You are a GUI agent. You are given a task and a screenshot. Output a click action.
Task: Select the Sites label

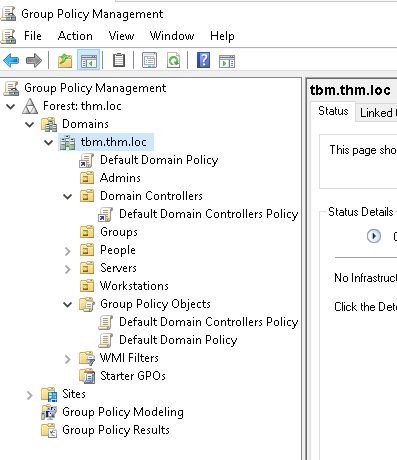pos(74,394)
